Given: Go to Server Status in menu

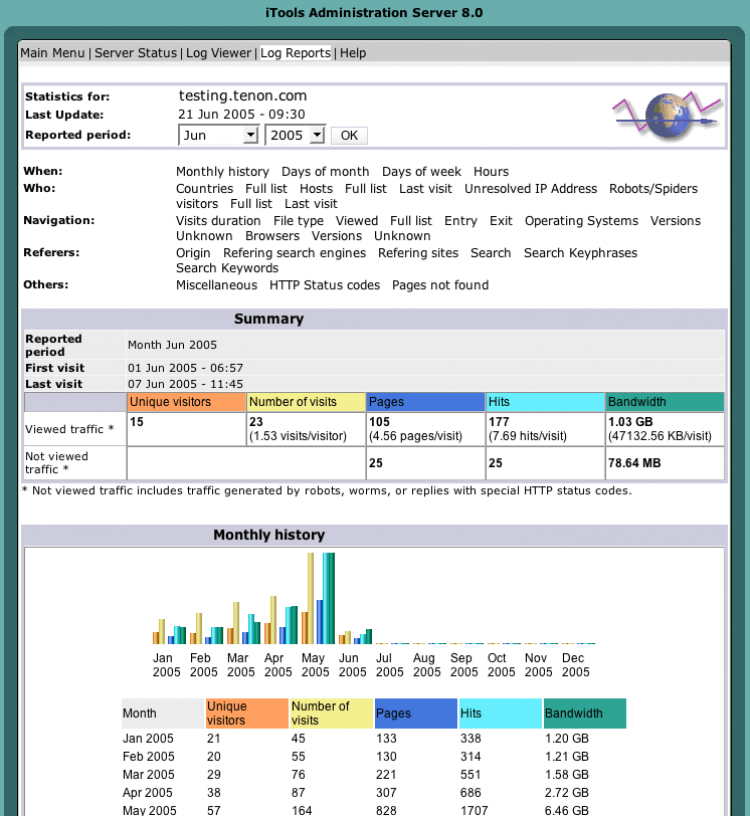Looking at the screenshot, I should pyautogui.click(x=136, y=53).
